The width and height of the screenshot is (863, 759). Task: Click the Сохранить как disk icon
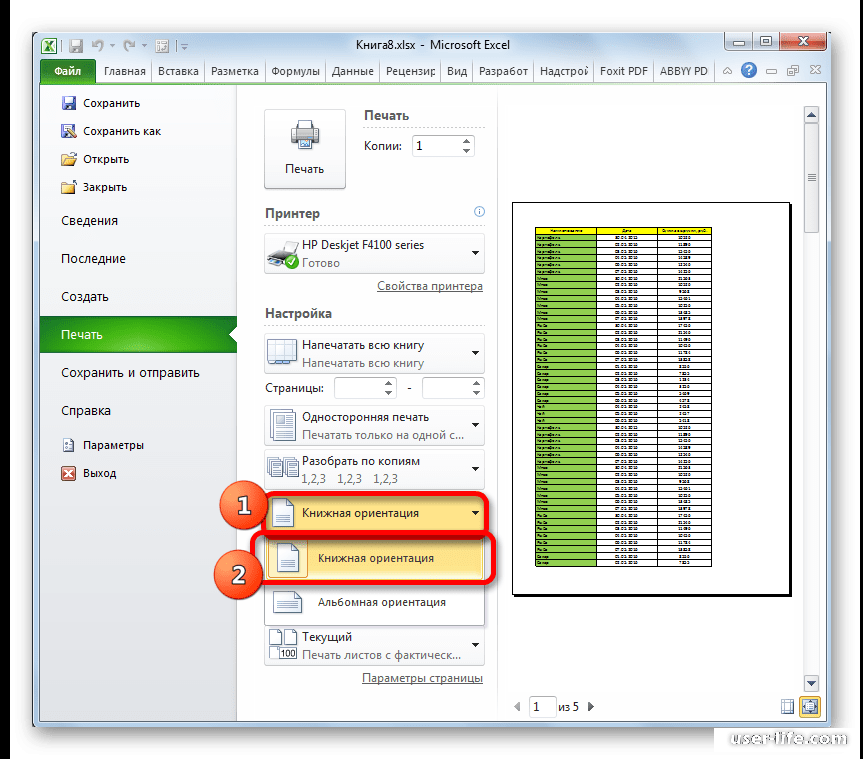tap(69, 131)
